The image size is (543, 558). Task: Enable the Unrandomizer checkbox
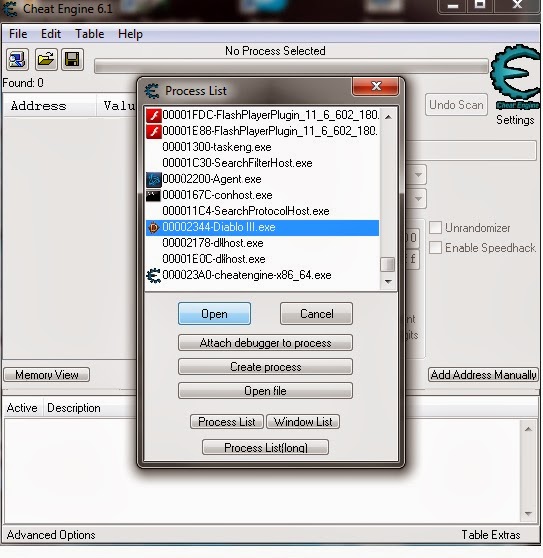click(x=435, y=228)
